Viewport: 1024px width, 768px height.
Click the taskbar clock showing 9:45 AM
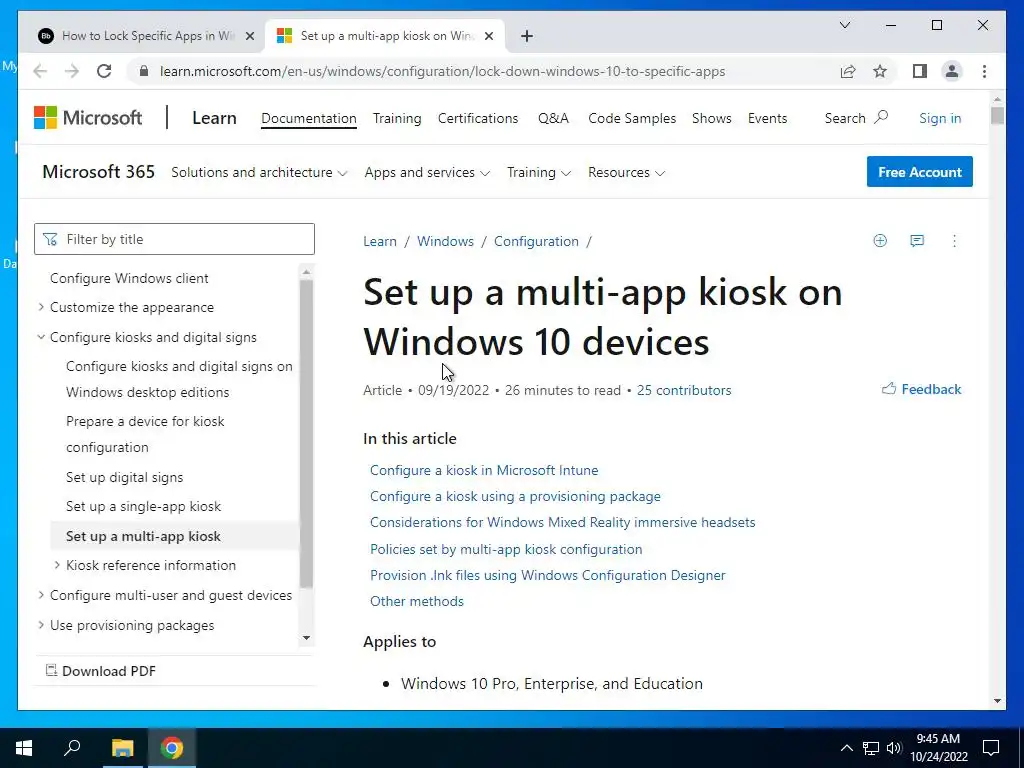[938, 748]
